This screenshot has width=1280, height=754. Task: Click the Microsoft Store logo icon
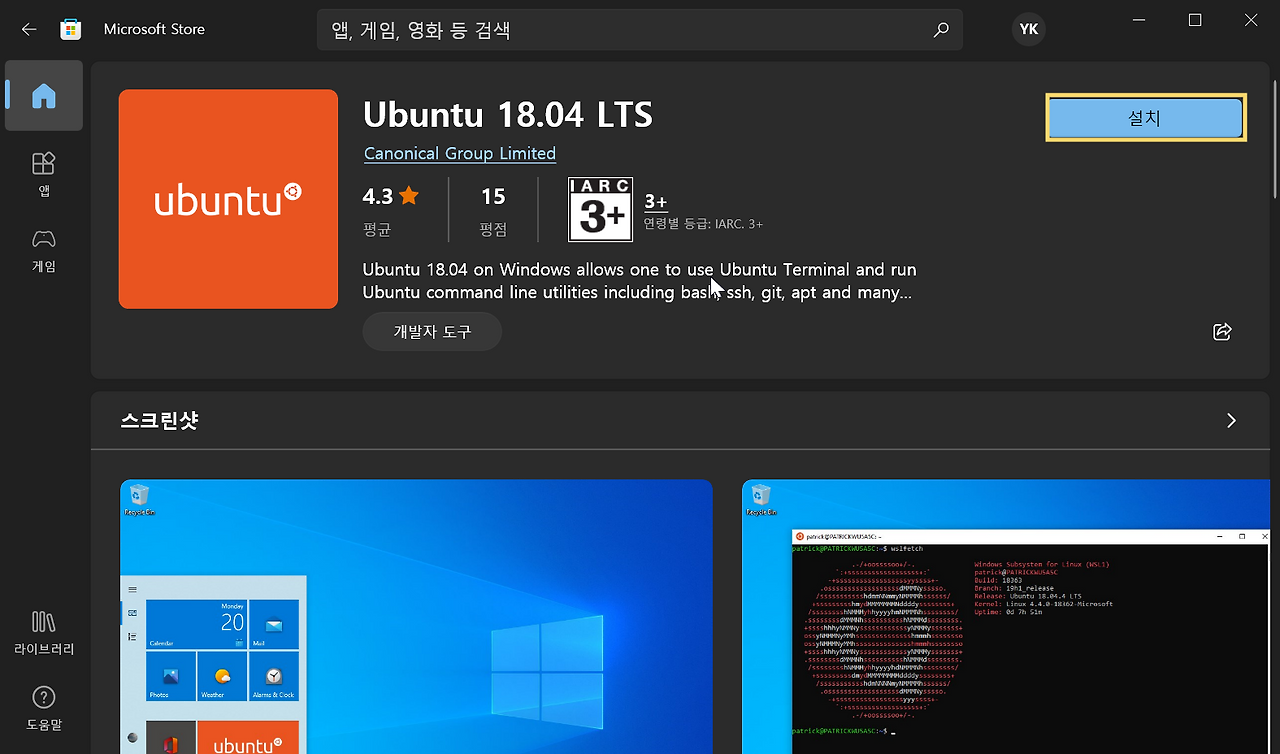click(70, 30)
